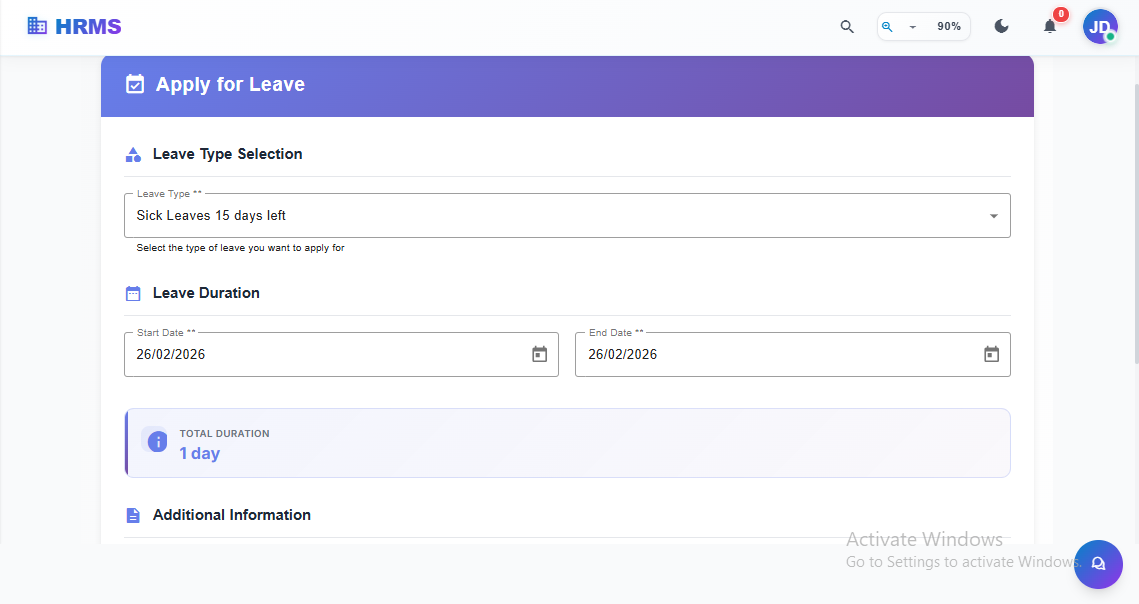Toggle dark mode with the moon icon
This screenshot has height=604, width=1139.
coord(1001,27)
